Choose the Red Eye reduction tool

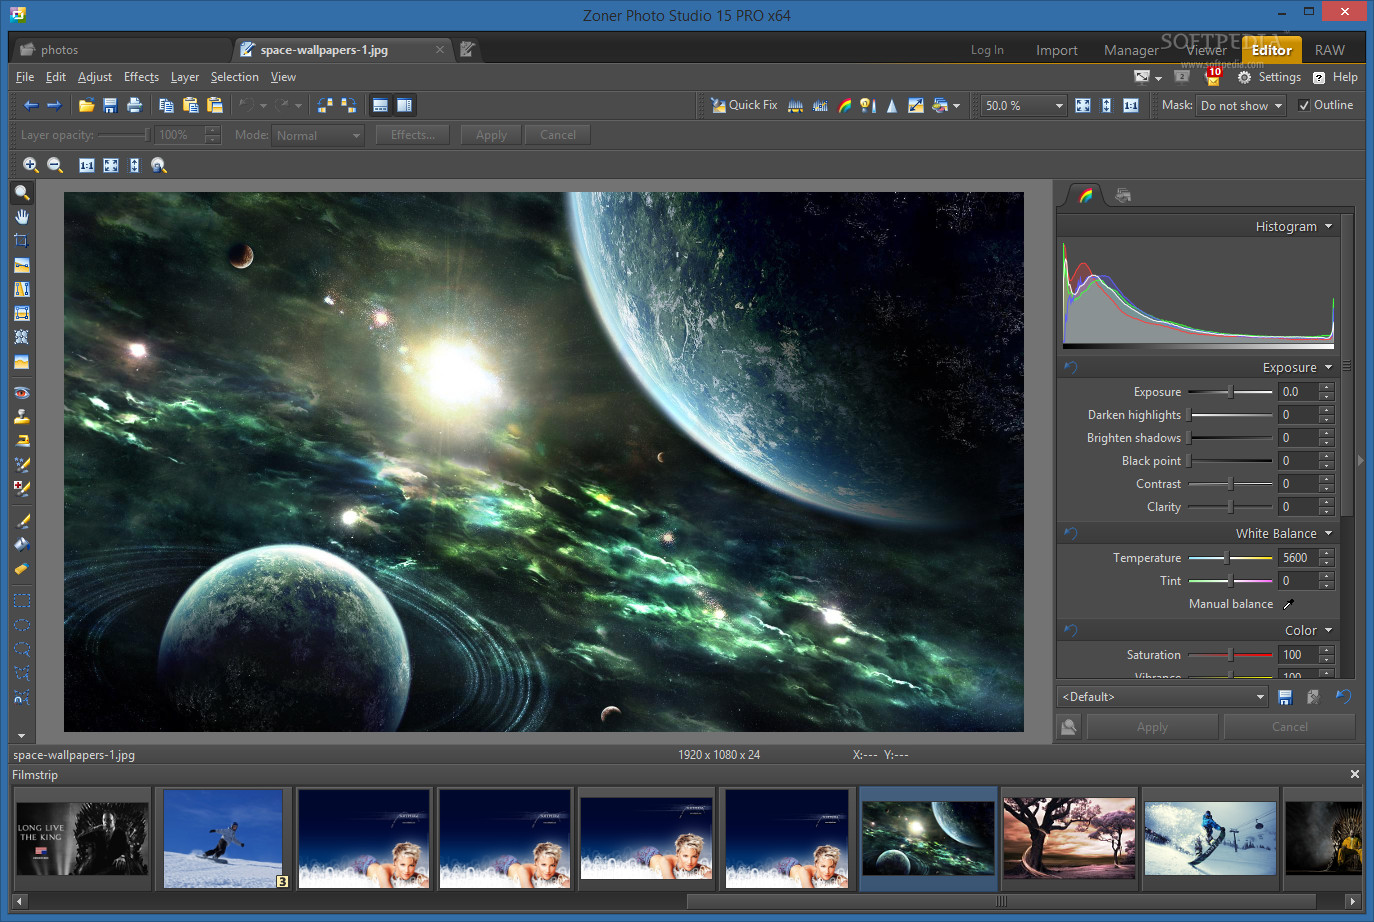tap(21, 393)
